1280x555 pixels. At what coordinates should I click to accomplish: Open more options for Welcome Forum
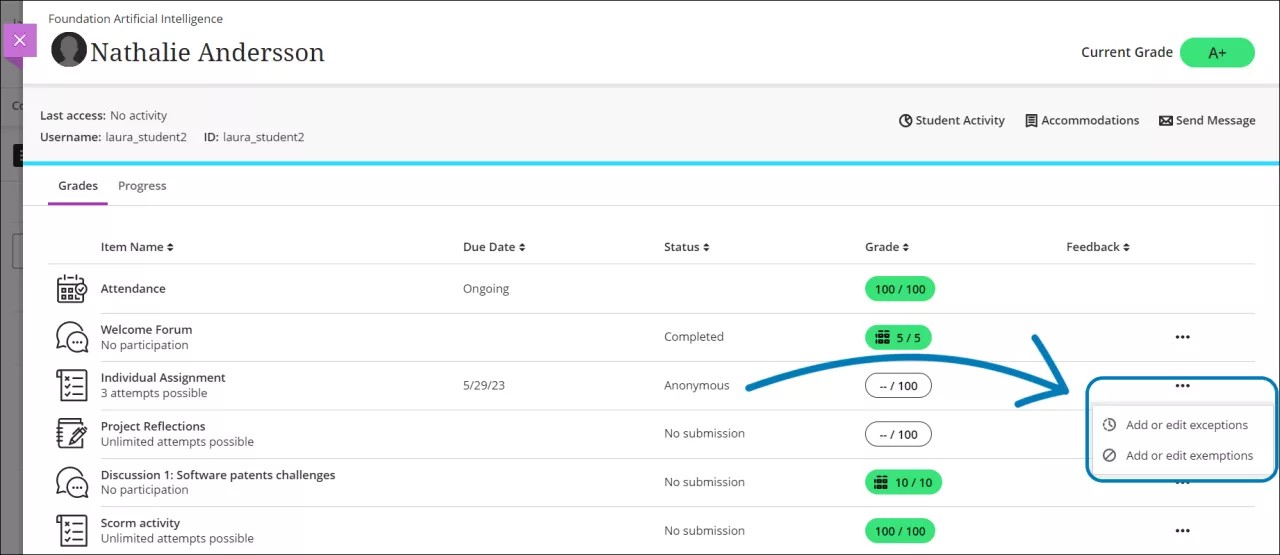click(1182, 337)
